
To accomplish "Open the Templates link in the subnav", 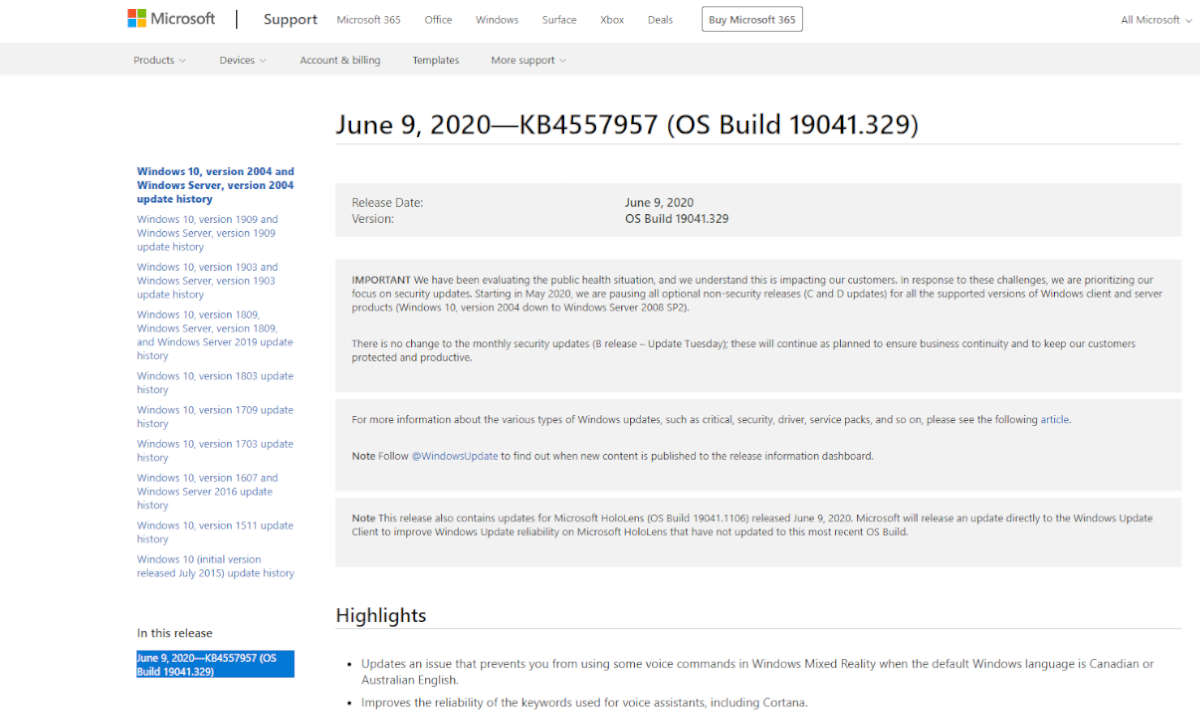I will [x=436, y=60].
